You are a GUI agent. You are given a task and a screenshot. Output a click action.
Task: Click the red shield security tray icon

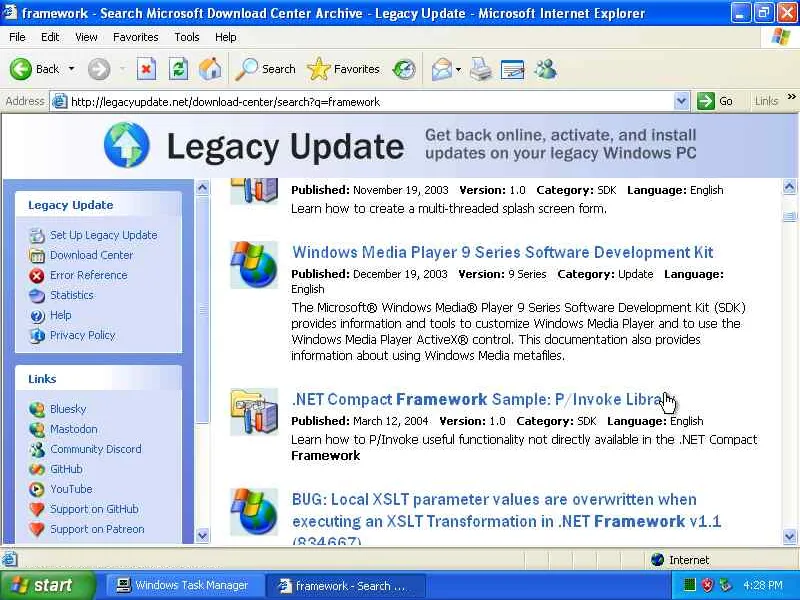click(x=707, y=585)
